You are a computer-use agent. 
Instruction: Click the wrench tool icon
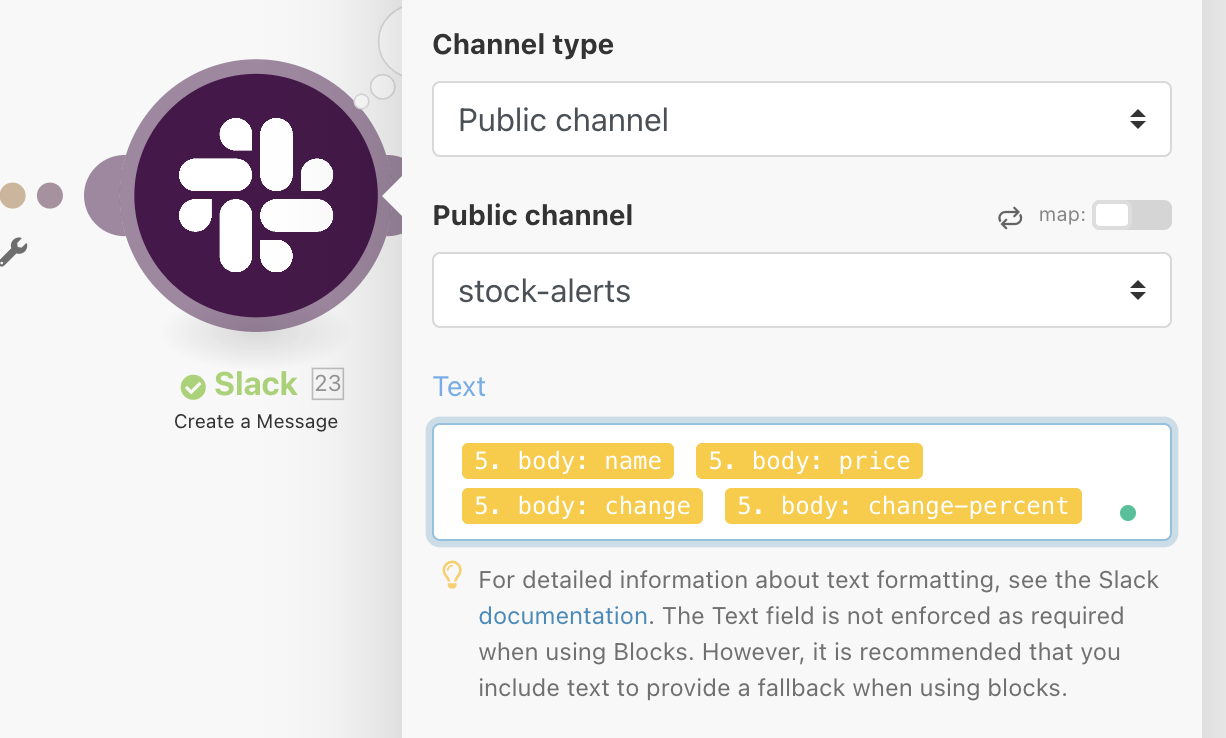pos(16,252)
